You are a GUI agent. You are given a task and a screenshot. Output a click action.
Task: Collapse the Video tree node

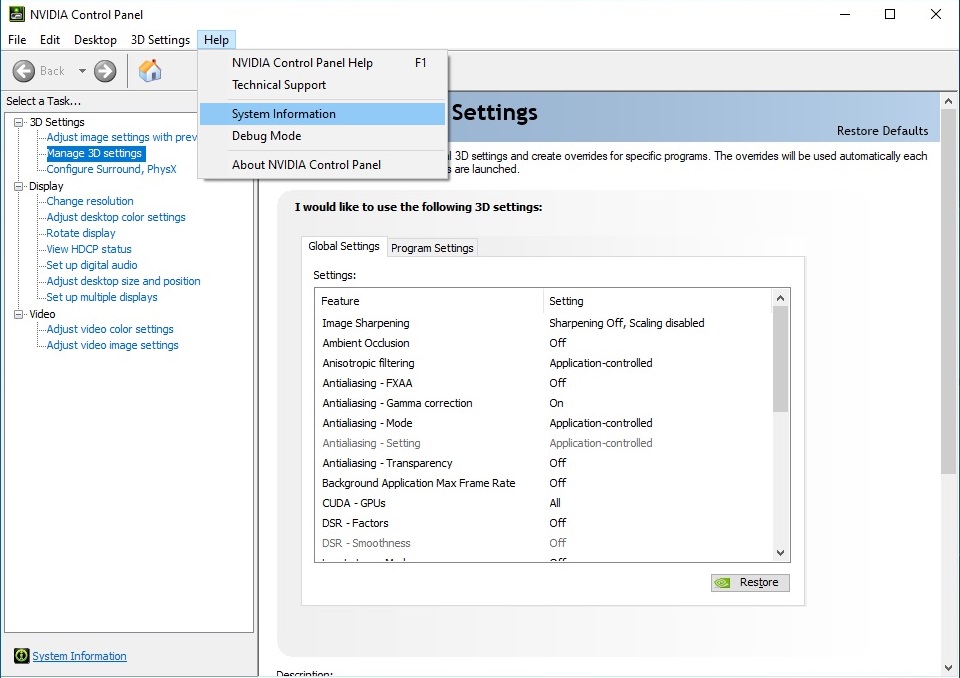[19, 314]
